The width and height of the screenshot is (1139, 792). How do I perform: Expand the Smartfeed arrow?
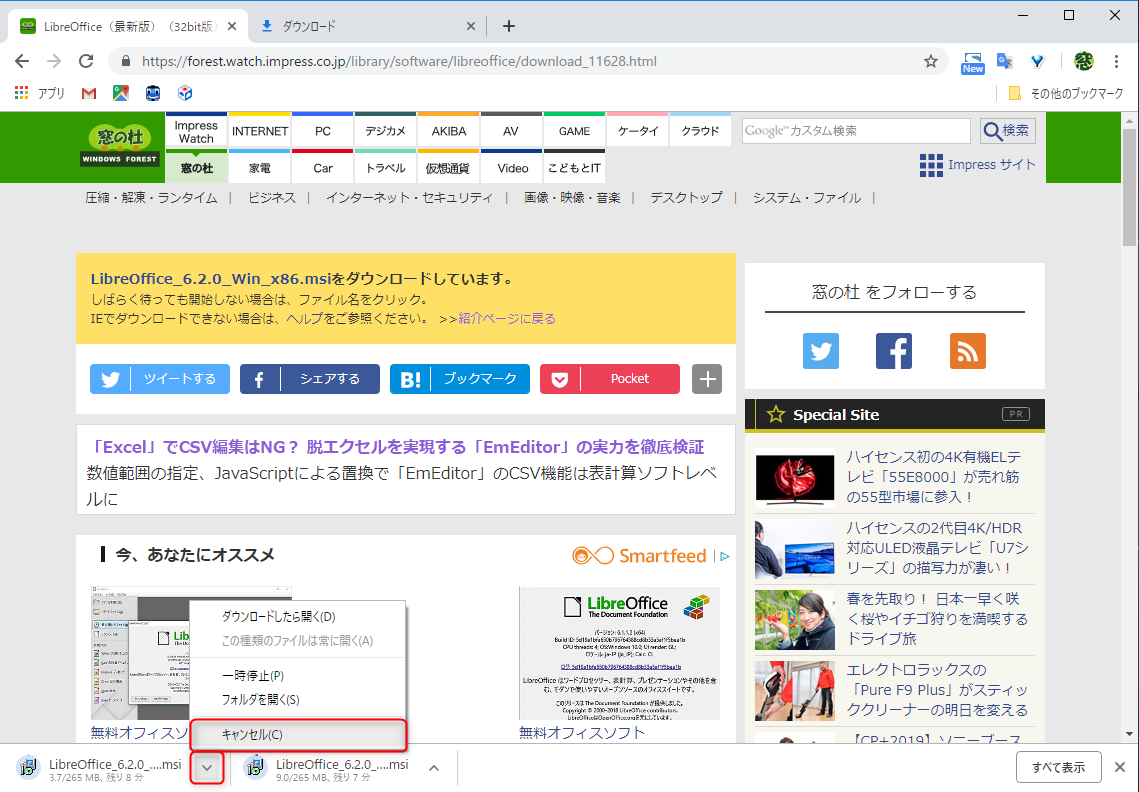(724, 555)
